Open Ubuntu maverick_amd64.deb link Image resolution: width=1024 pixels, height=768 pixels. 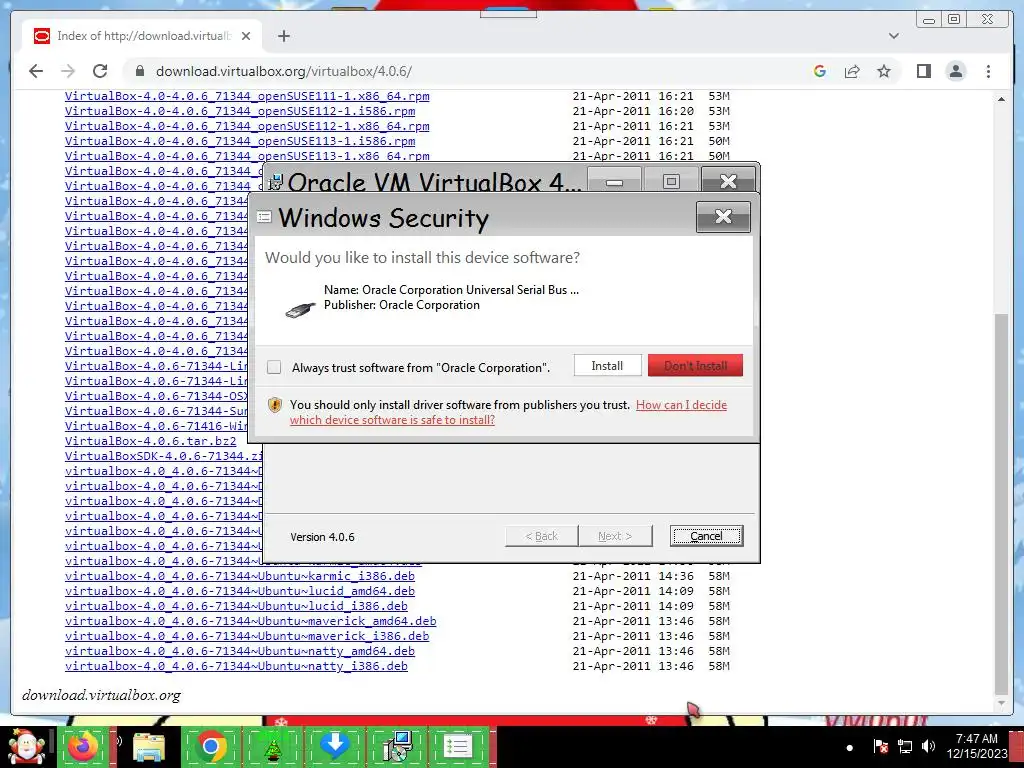250,621
